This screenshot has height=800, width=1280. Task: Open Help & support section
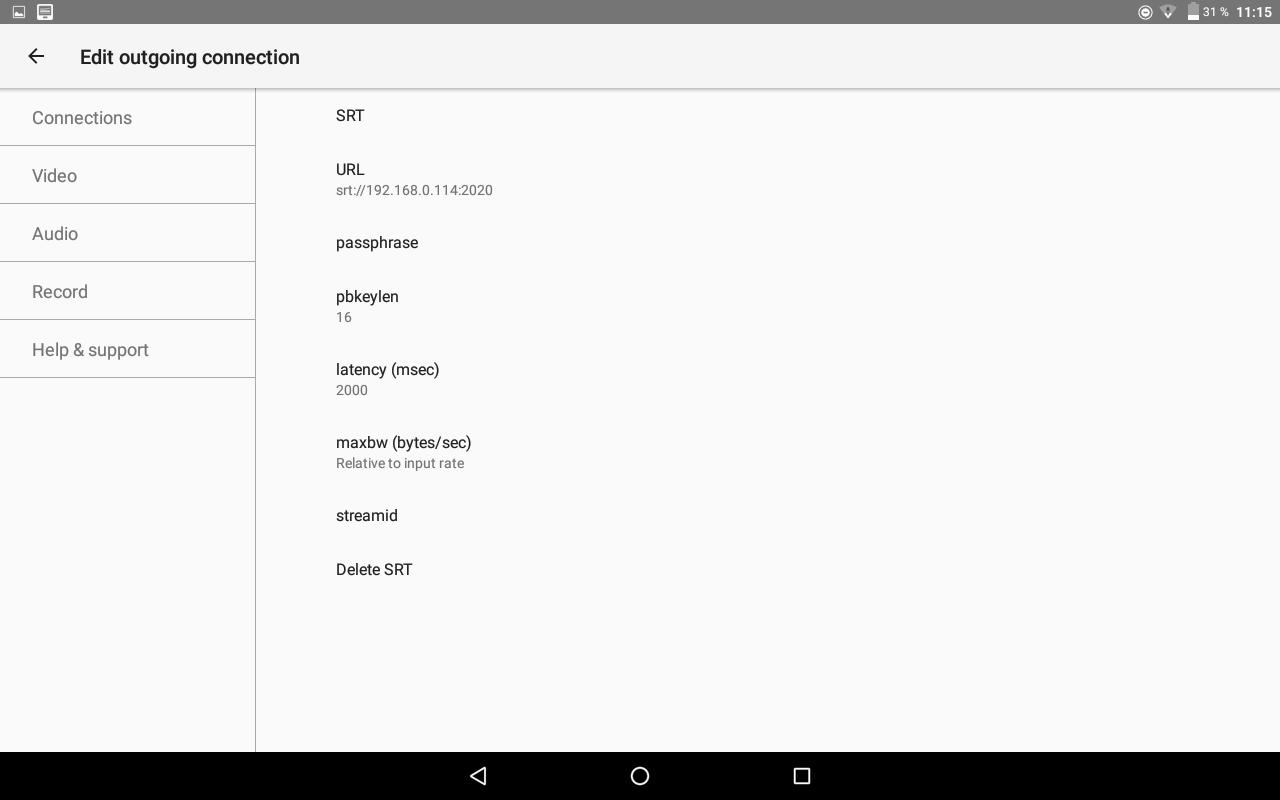128,350
